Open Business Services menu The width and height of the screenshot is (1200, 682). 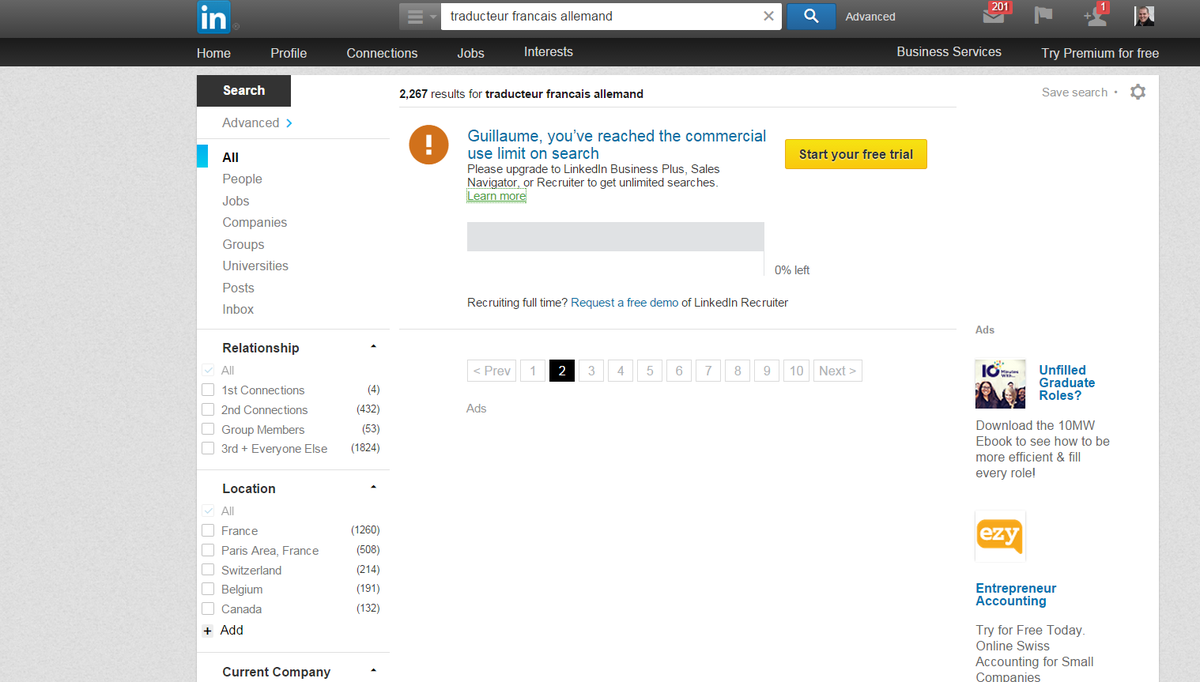[x=949, y=52]
